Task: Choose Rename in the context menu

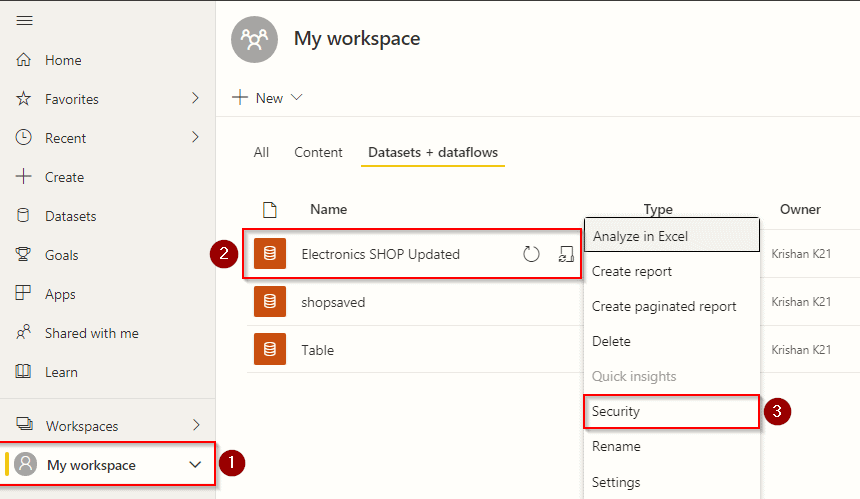Action: click(672, 446)
